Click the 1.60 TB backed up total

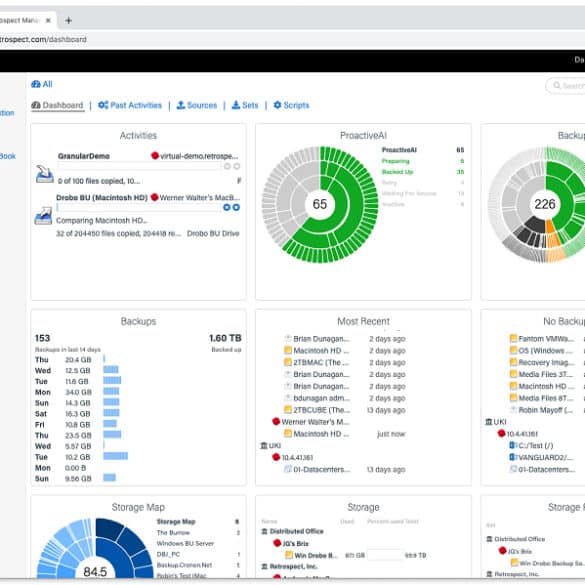click(x=225, y=338)
